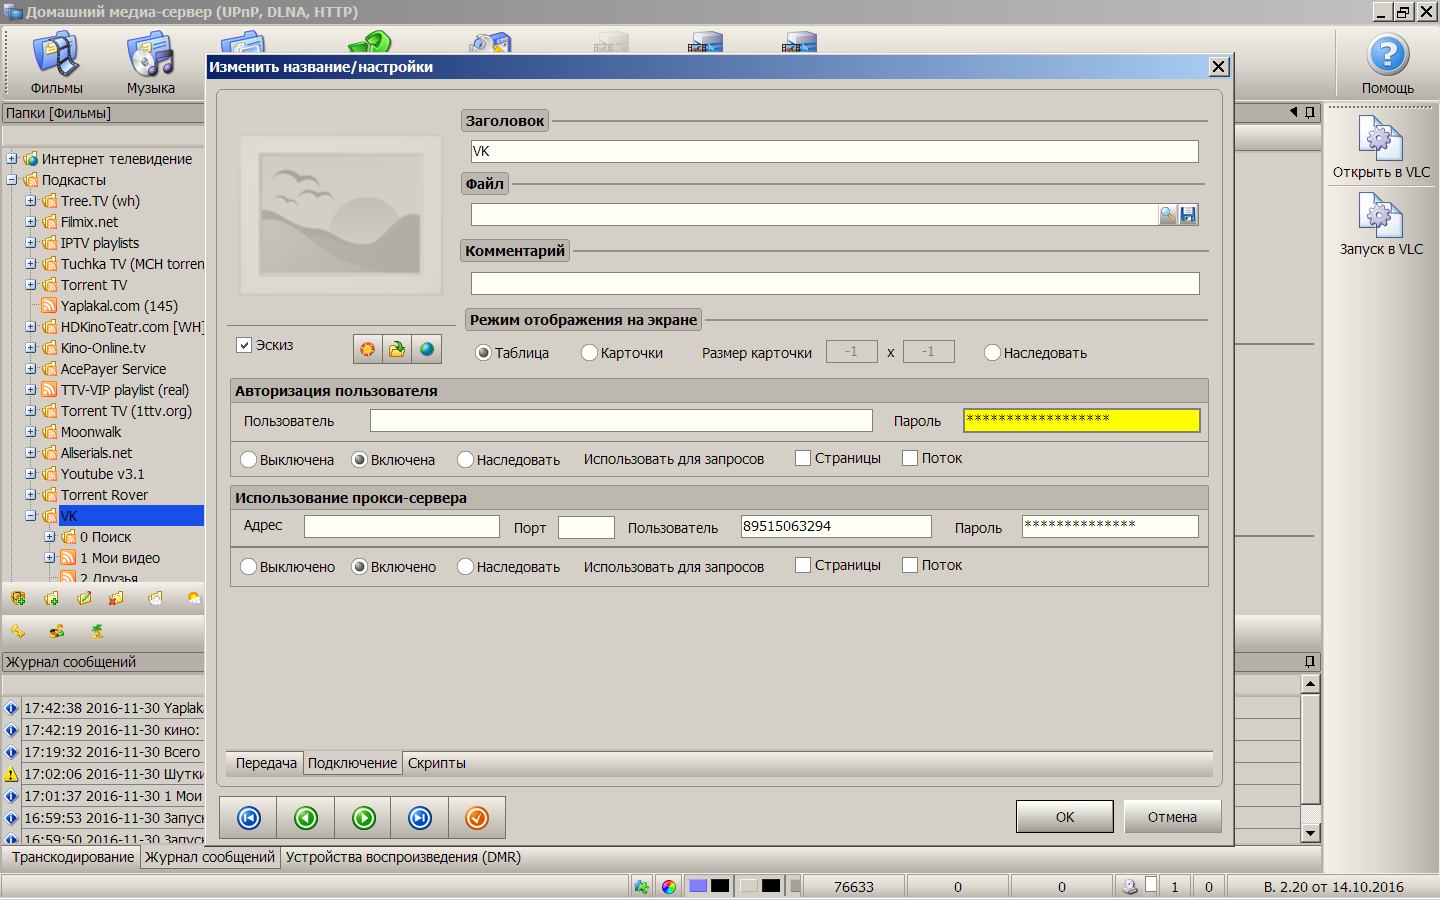1440x900 pixels.
Task: Switch to the Скрипты tab
Action: pos(436,763)
